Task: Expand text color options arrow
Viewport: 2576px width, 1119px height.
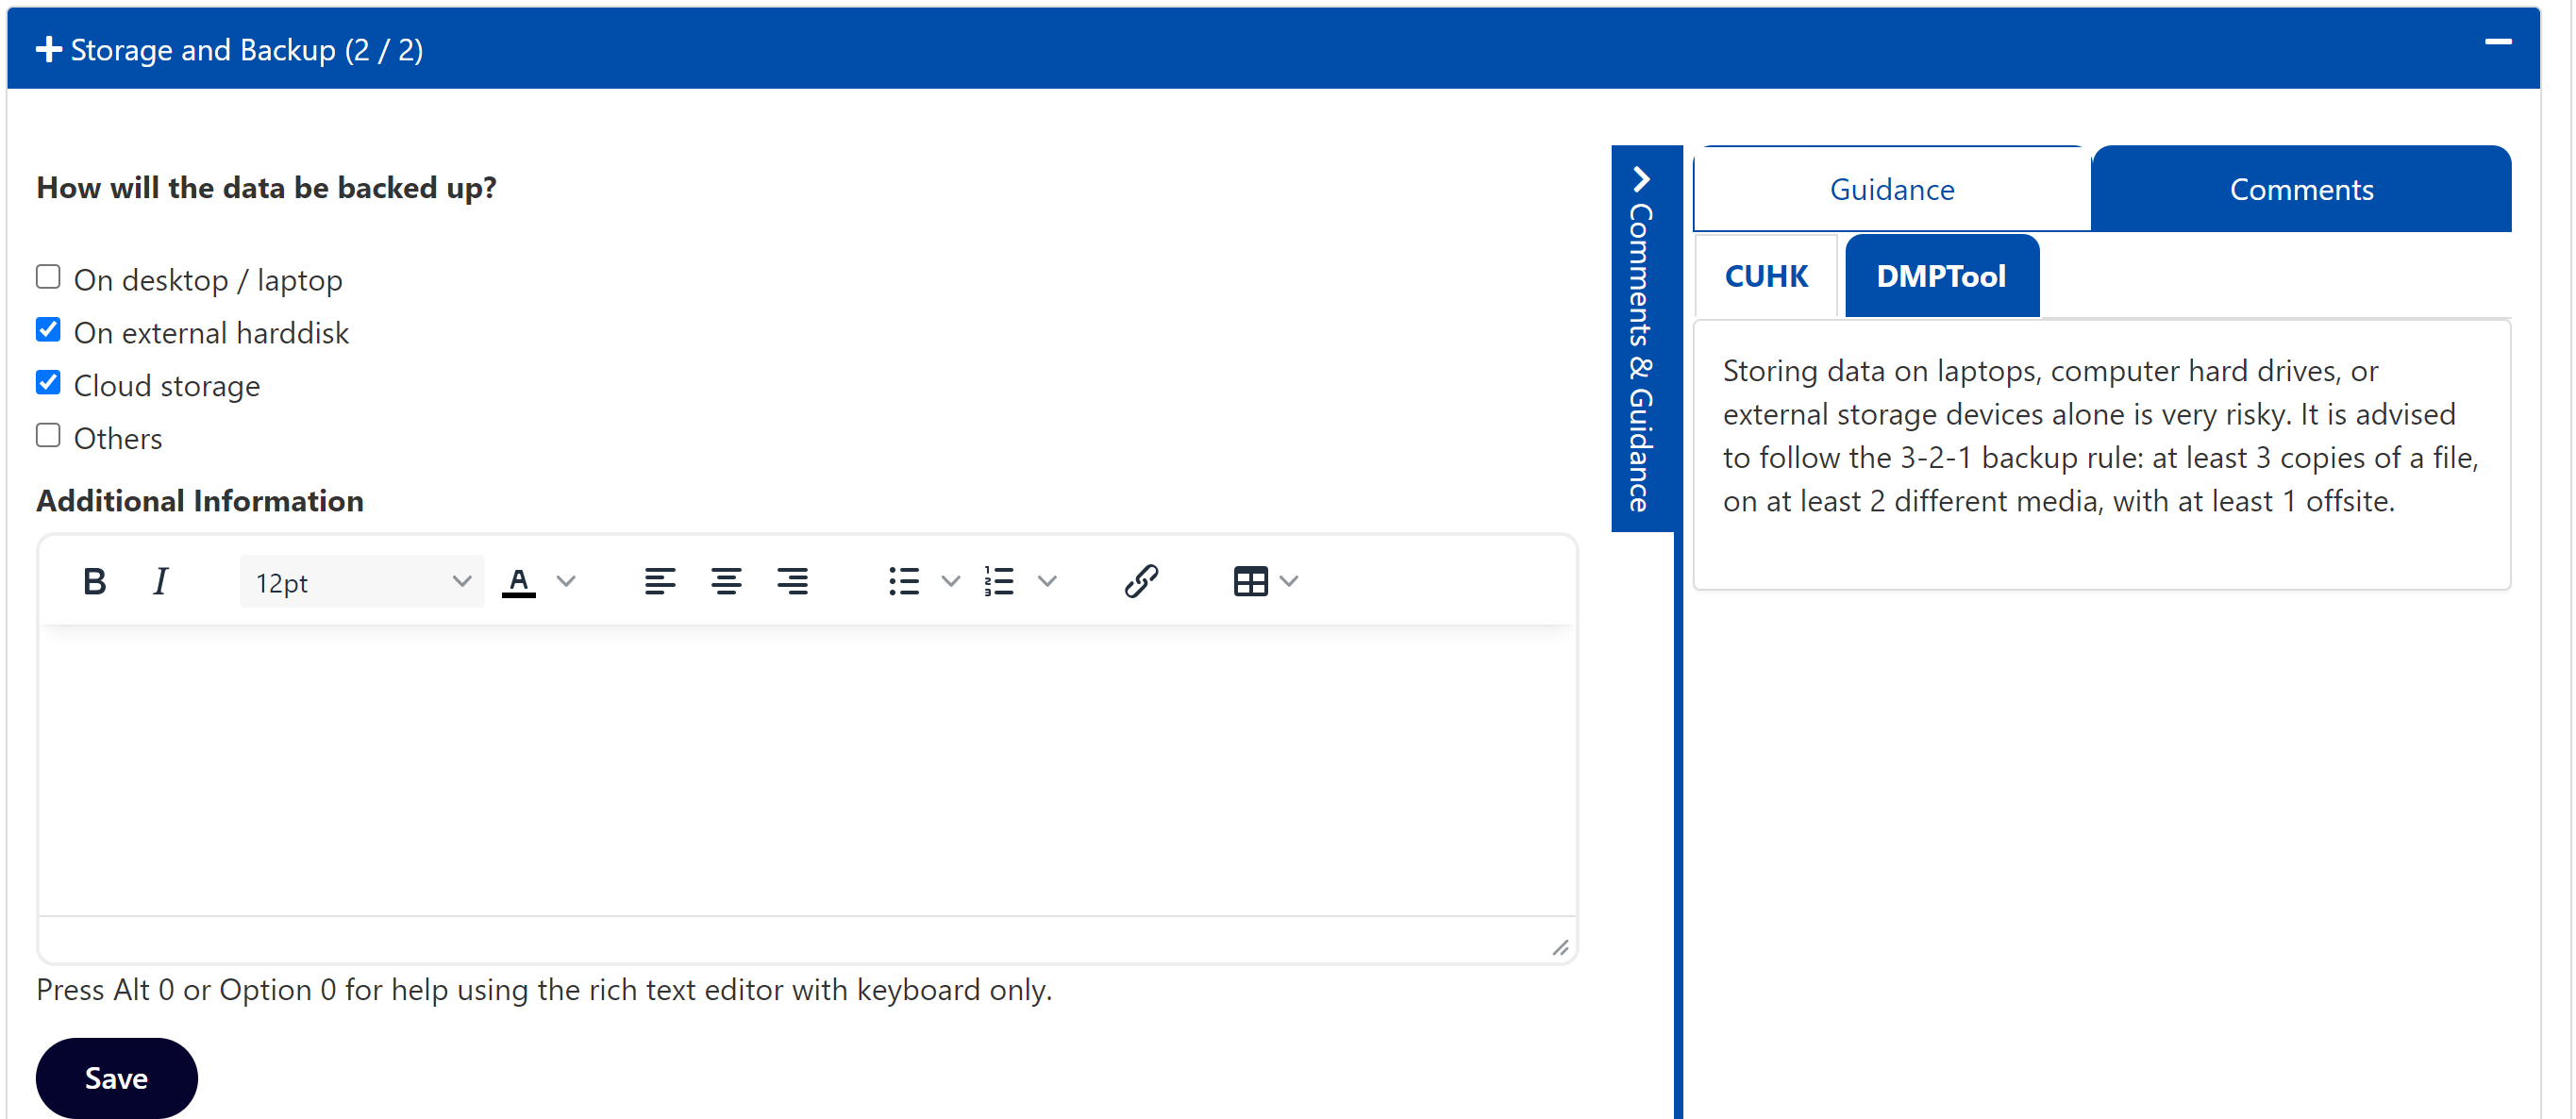Action: (566, 581)
